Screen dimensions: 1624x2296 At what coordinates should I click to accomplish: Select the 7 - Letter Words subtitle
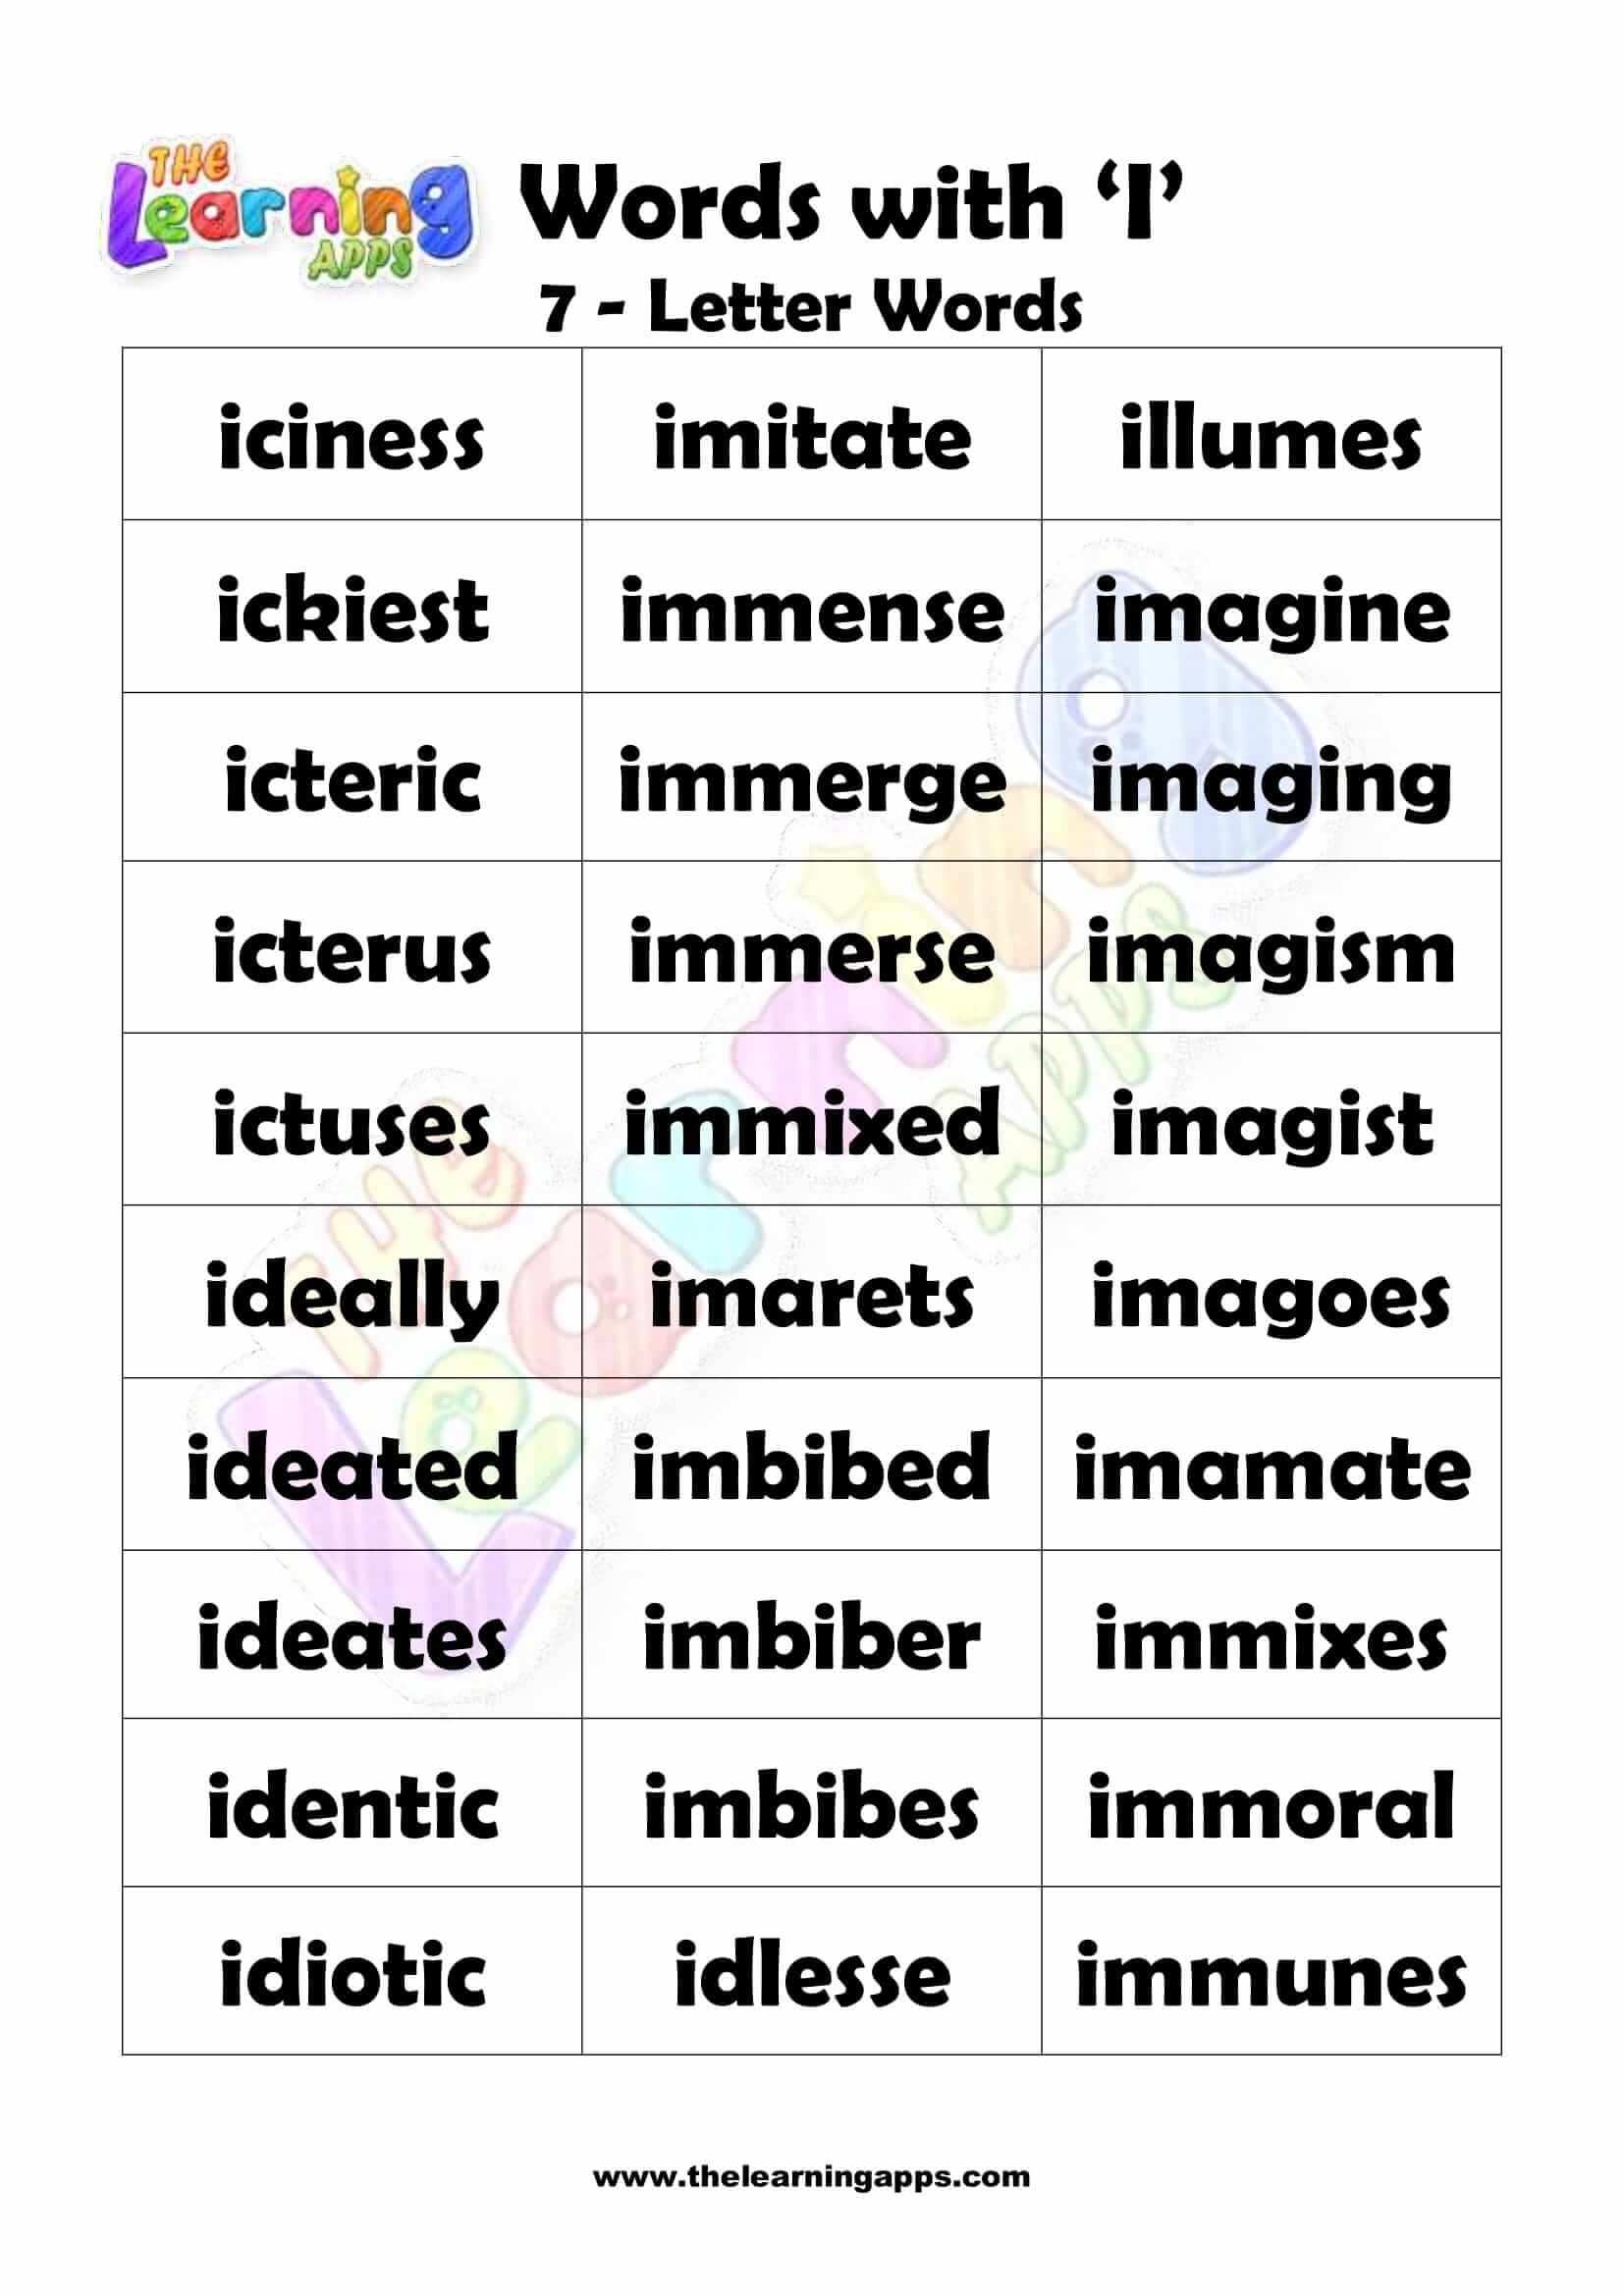811,307
